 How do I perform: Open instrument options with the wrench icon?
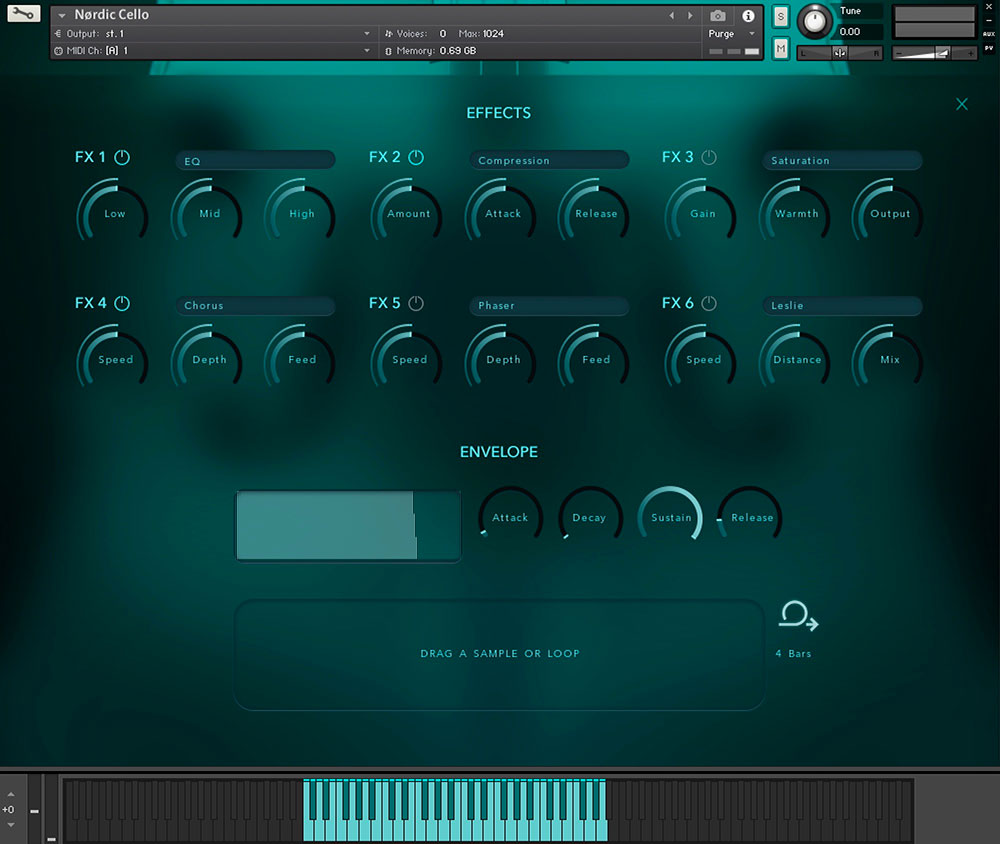tap(22, 14)
